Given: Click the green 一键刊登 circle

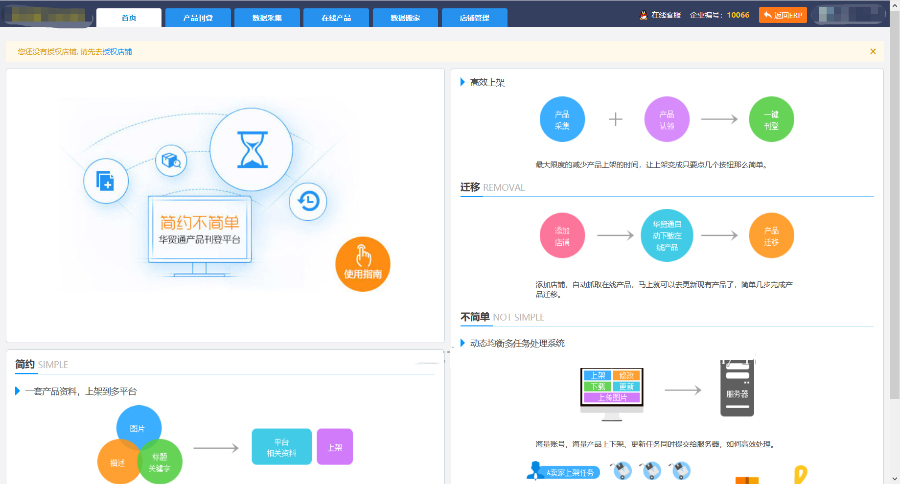Looking at the screenshot, I should tap(771, 119).
